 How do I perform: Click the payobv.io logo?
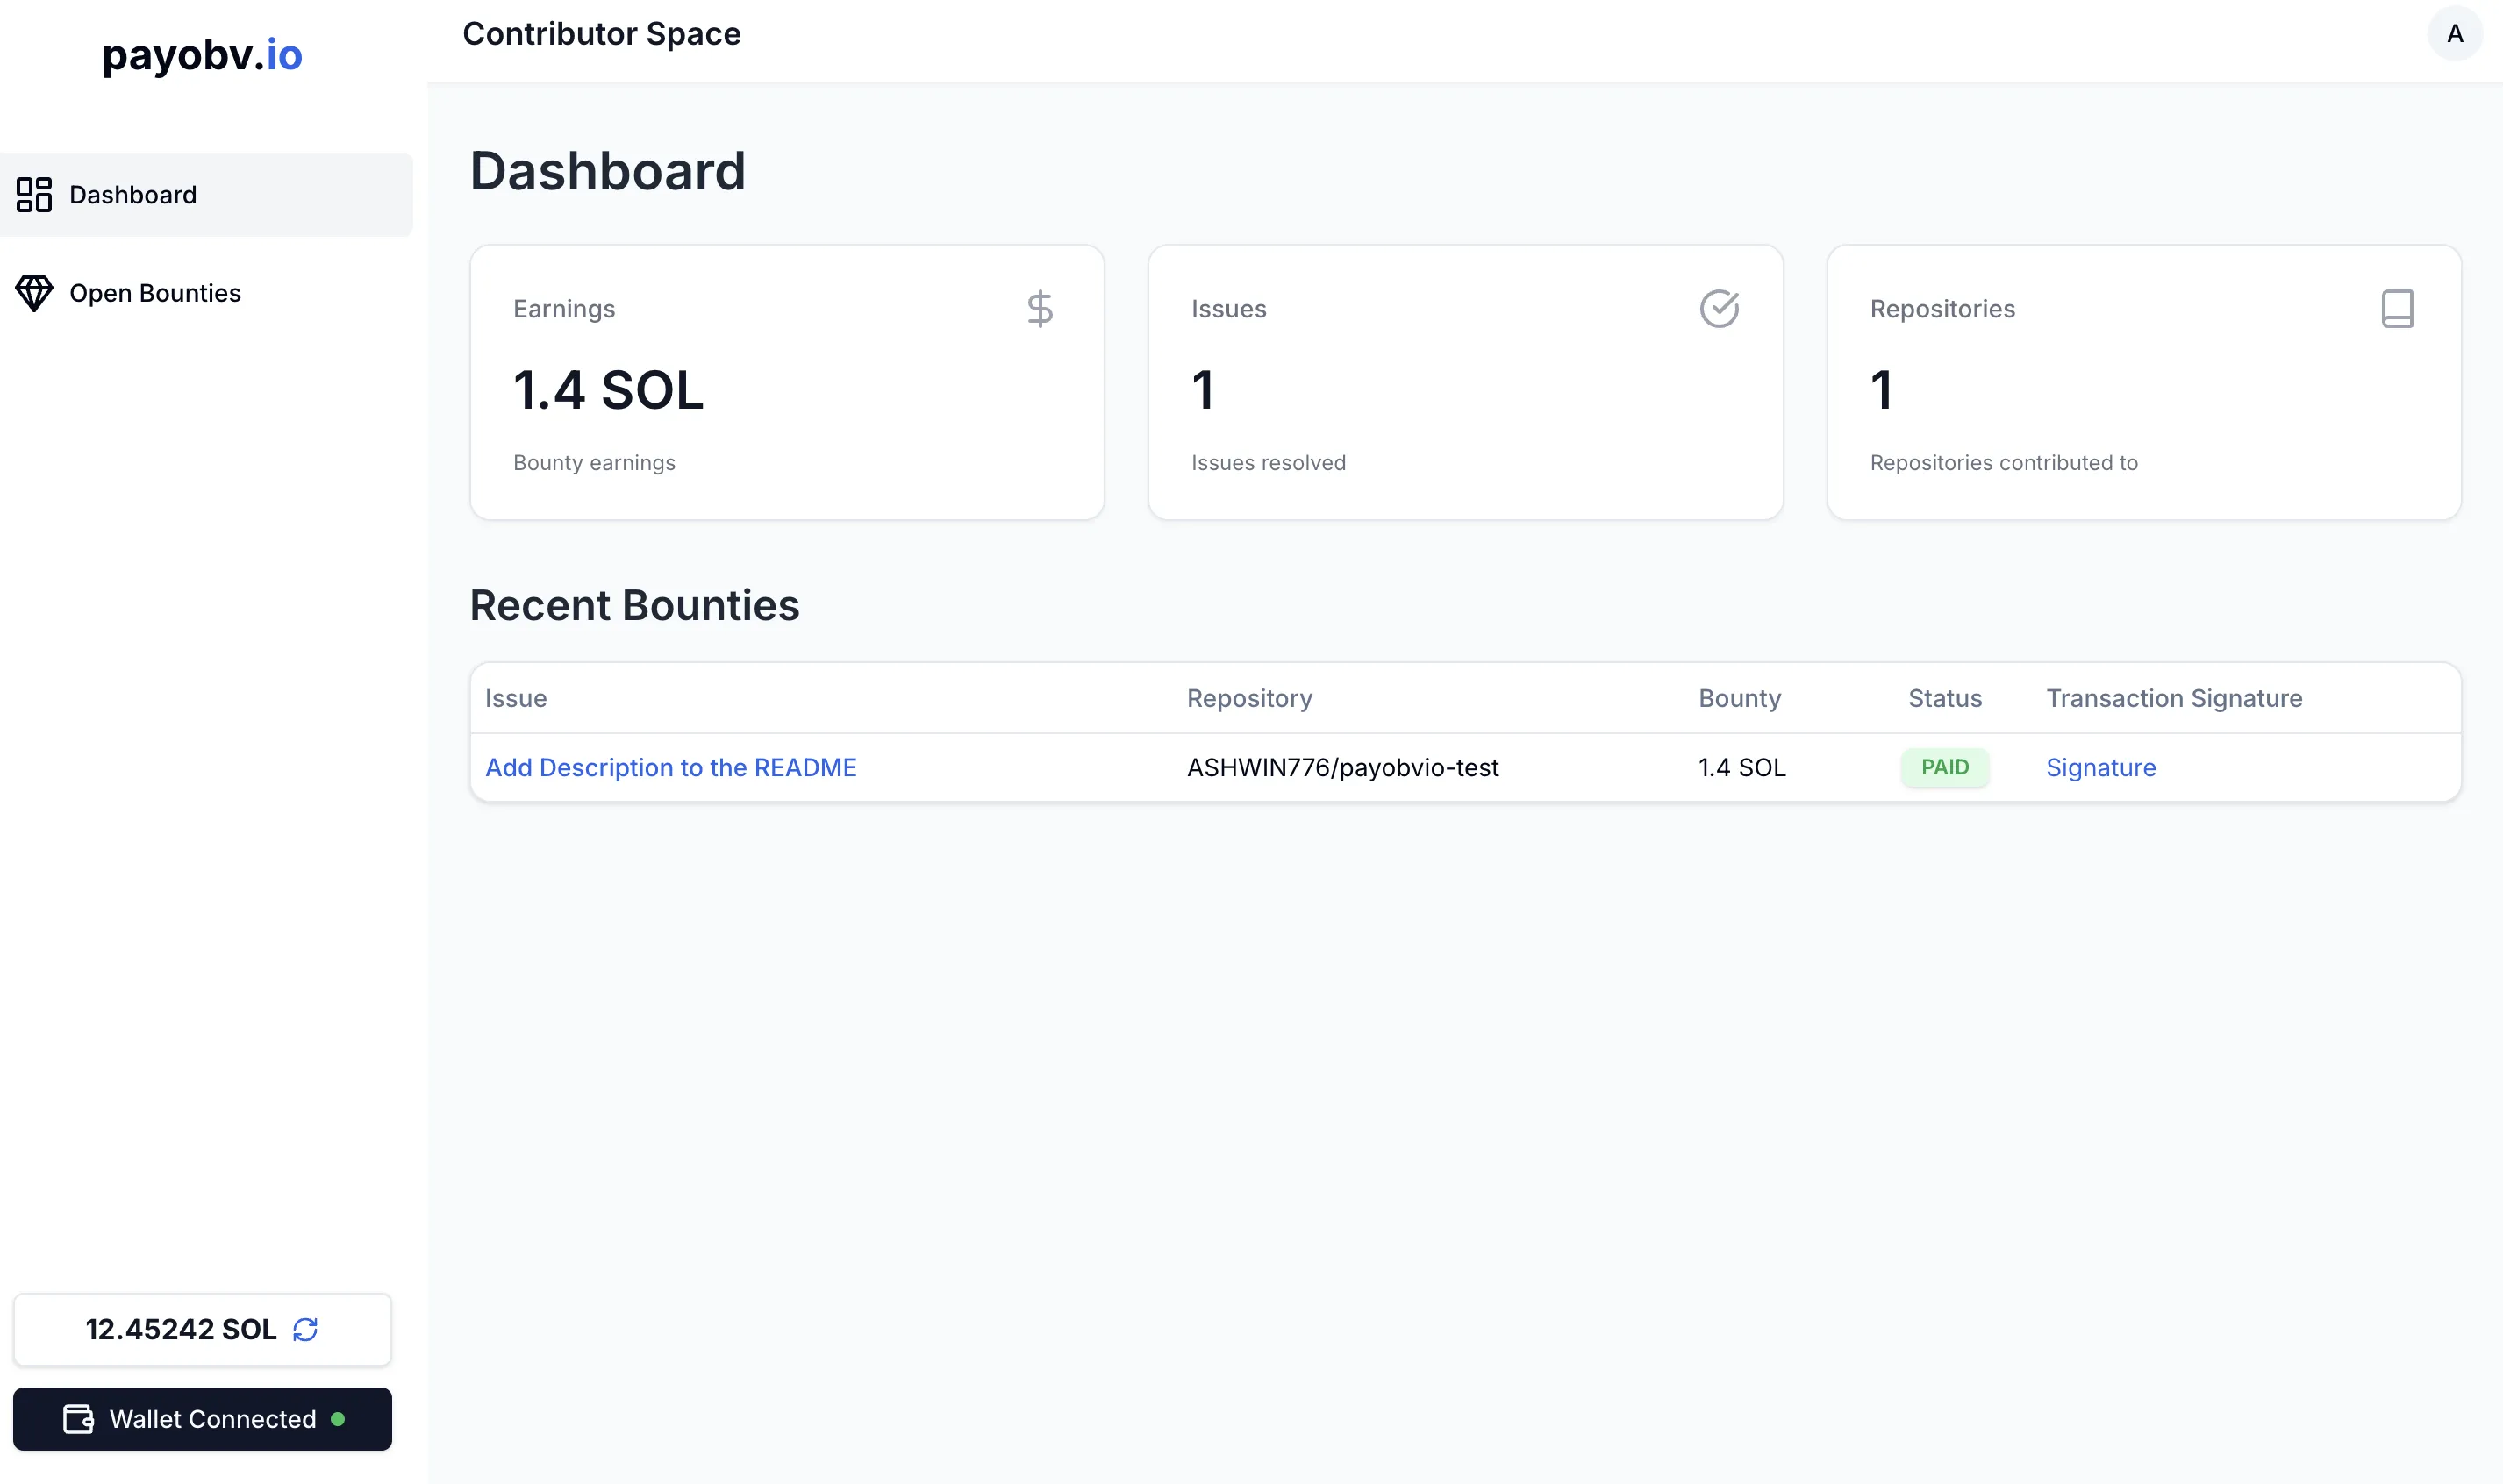[x=202, y=55]
